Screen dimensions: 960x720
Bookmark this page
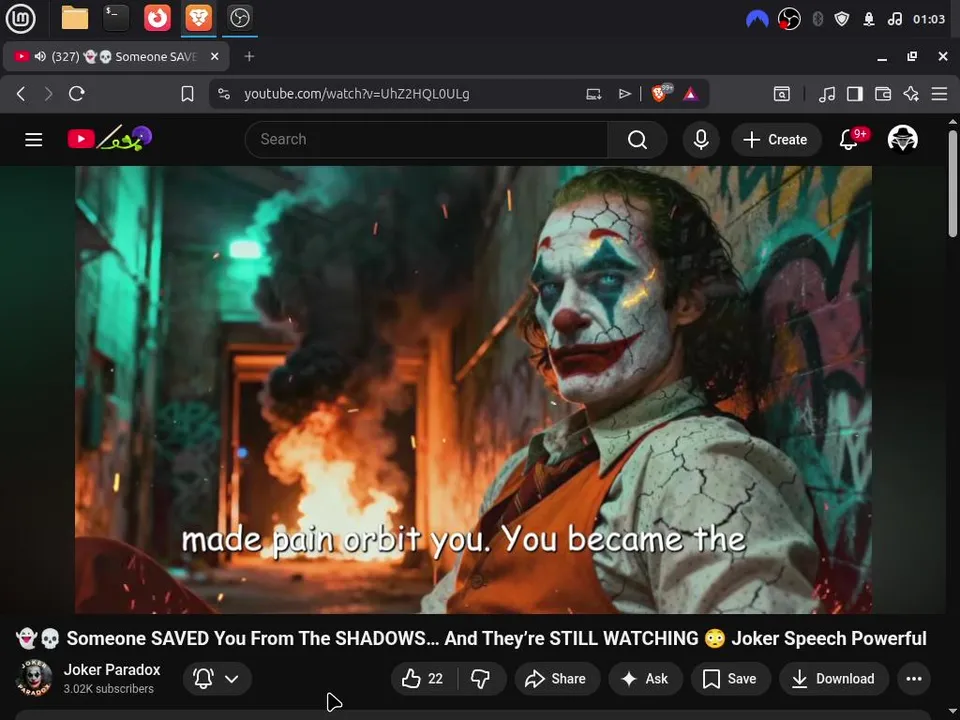coord(187,94)
